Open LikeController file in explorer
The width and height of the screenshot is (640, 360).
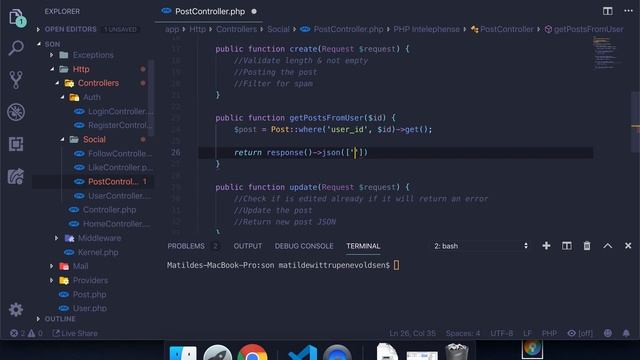pos(120,167)
